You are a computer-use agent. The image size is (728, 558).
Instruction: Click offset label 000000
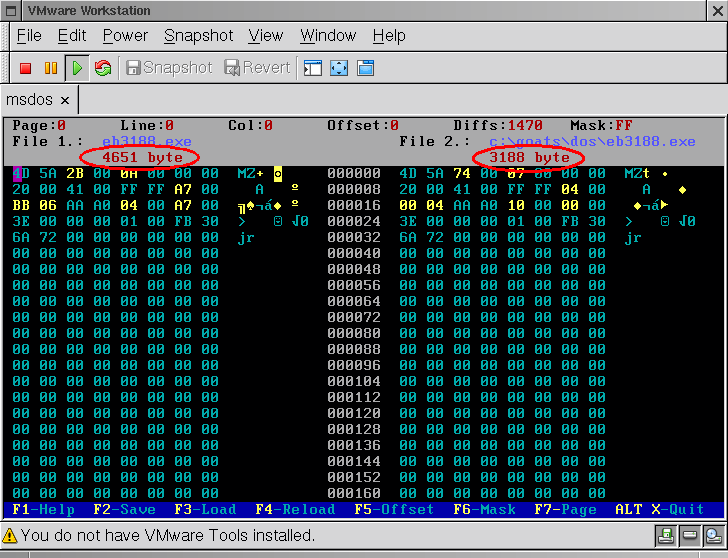354,174
